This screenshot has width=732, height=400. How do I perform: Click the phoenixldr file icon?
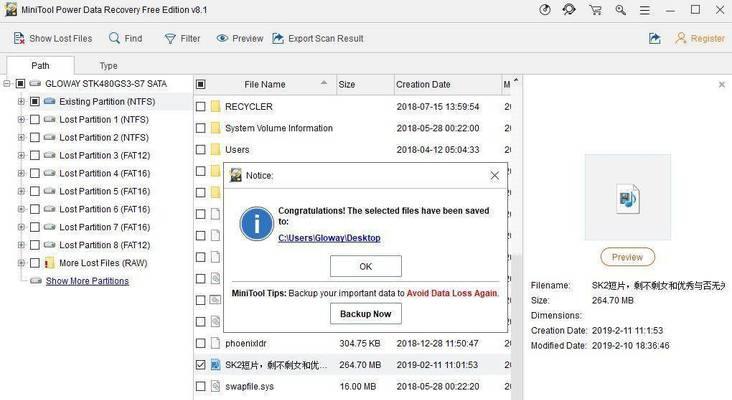[x=215, y=344]
